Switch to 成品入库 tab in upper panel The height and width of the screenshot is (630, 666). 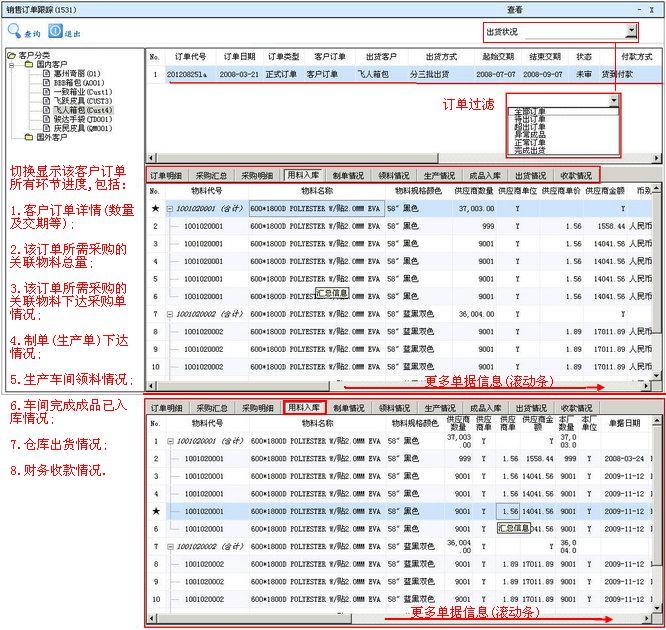(x=485, y=175)
